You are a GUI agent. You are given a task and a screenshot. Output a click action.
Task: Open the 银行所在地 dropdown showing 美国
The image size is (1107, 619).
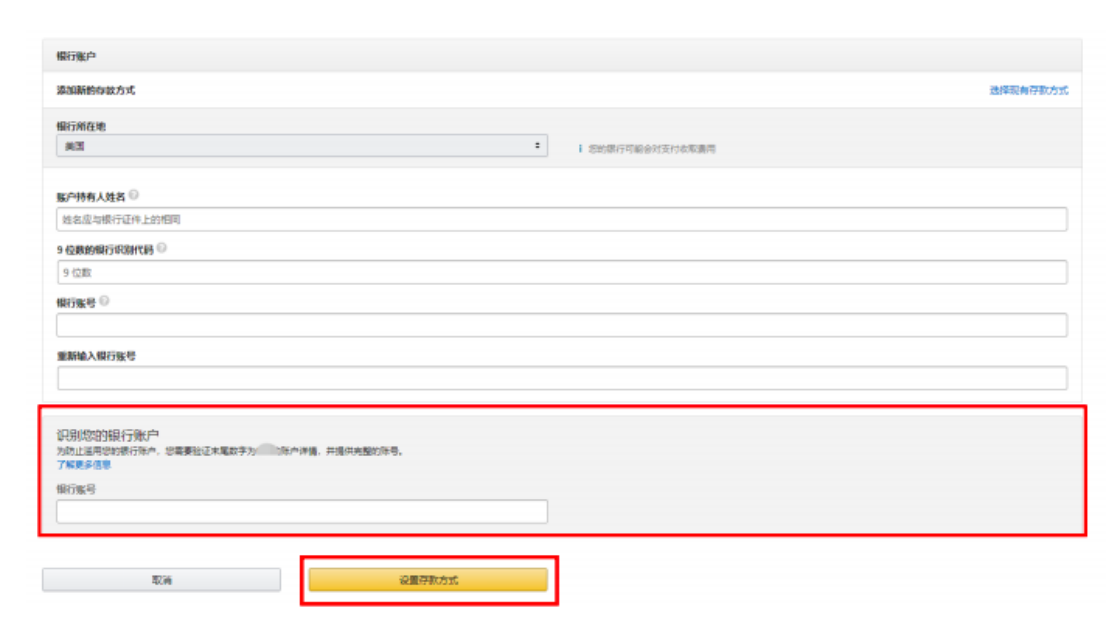[x=302, y=146]
